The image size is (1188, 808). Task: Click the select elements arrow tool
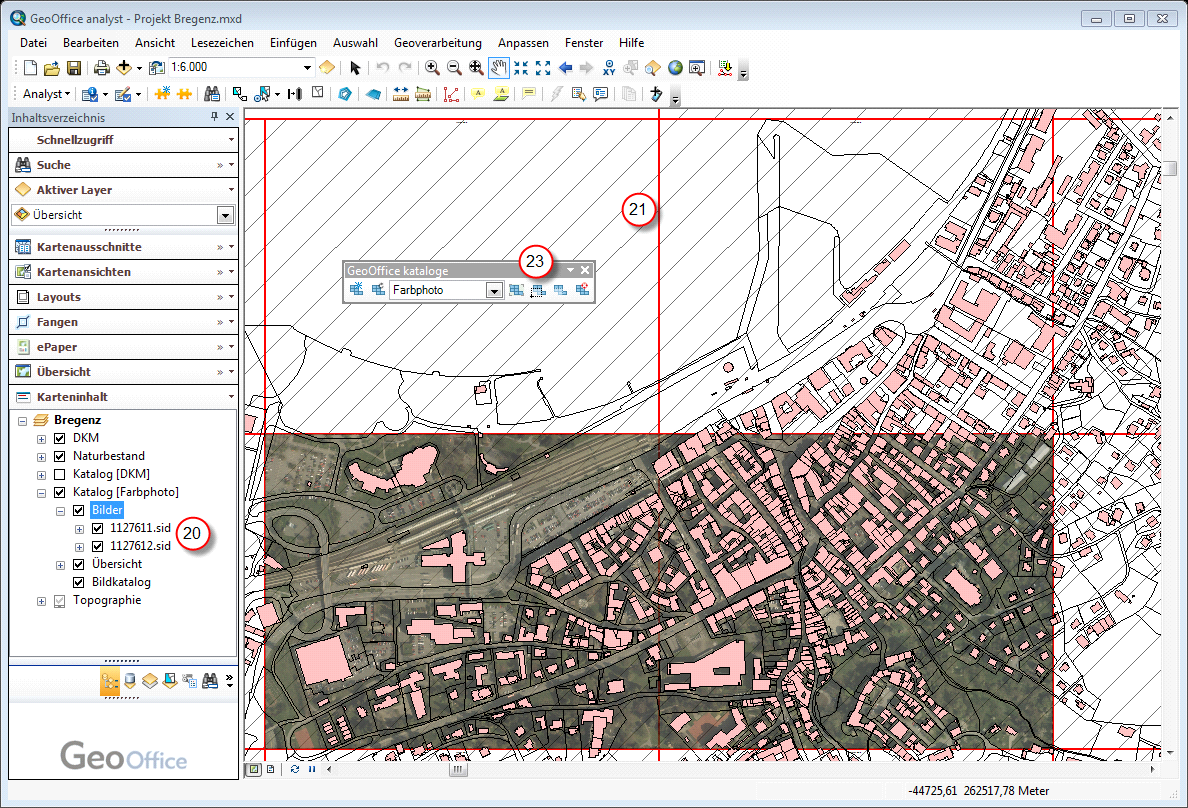click(355, 68)
